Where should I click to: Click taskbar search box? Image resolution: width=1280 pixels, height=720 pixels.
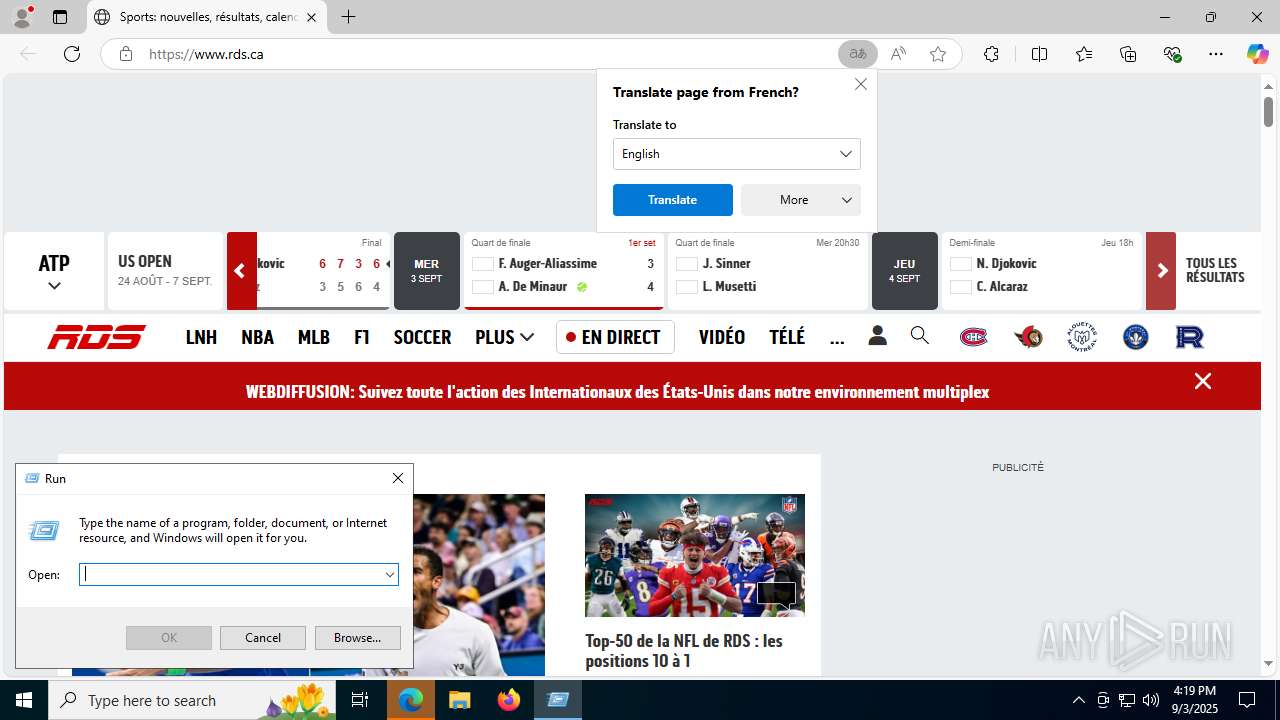click(194, 700)
